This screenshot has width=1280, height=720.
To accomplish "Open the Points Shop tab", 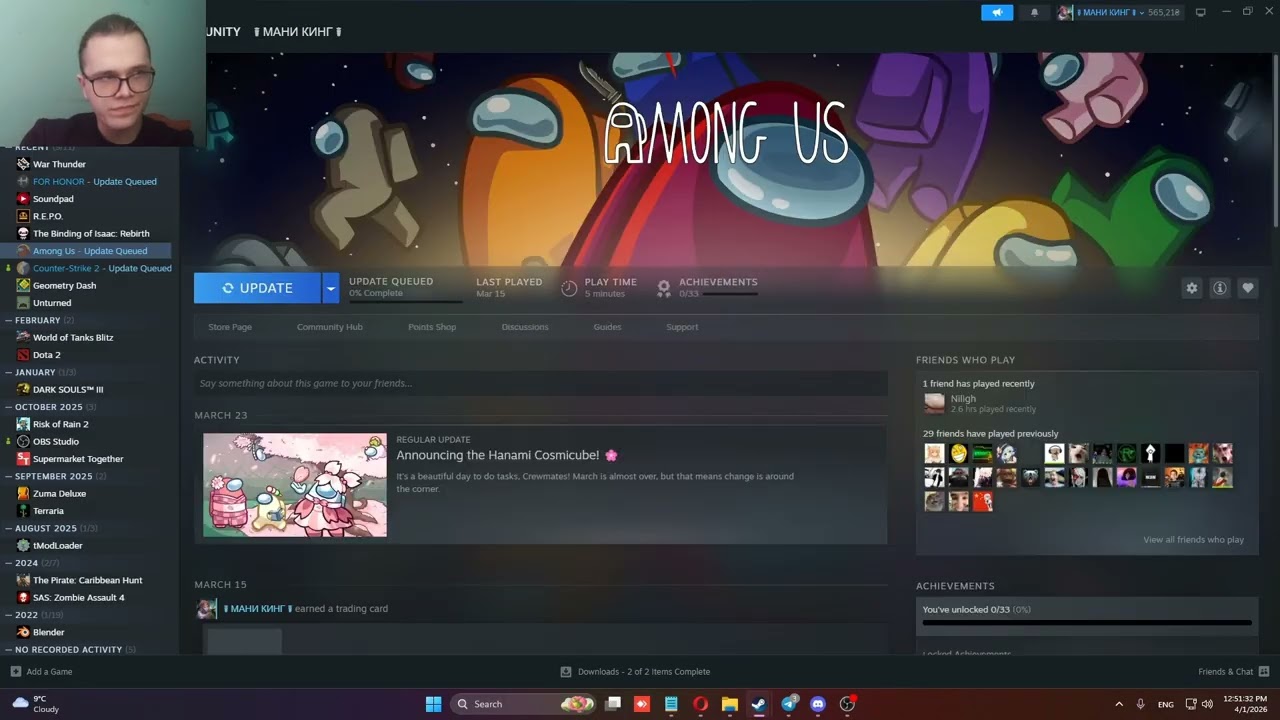I will pos(432,327).
